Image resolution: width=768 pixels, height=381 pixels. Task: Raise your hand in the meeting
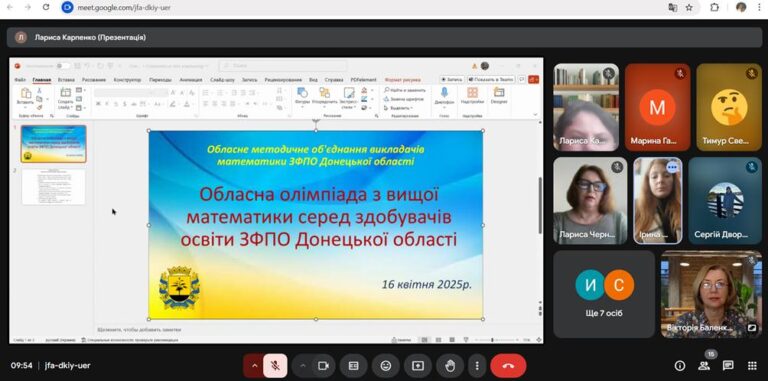coord(450,366)
